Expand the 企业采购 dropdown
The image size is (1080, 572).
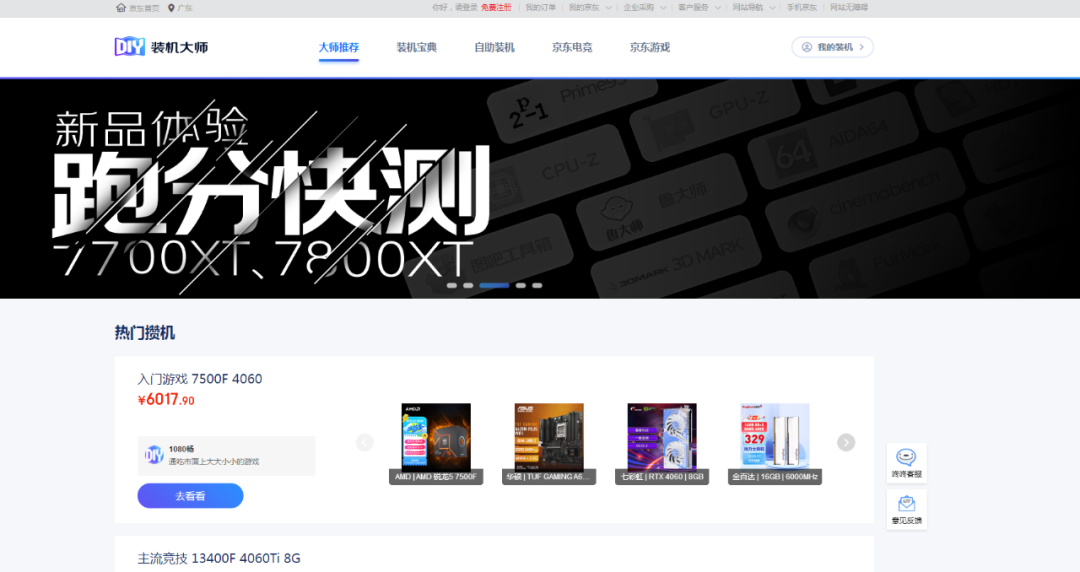(x=645, y=8)
